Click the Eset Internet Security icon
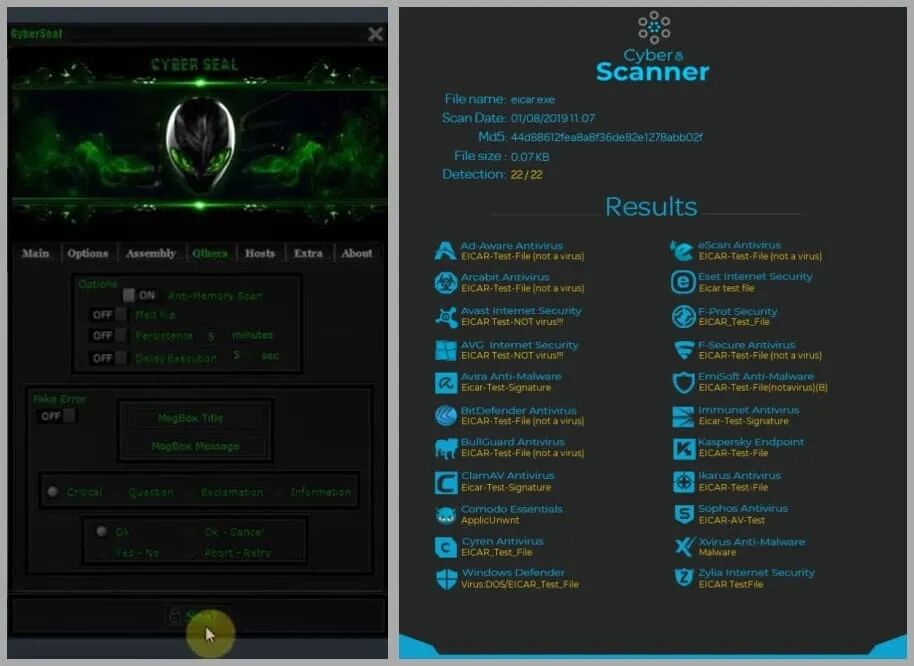This screenshot has width=914, height=666. [683, 282]
